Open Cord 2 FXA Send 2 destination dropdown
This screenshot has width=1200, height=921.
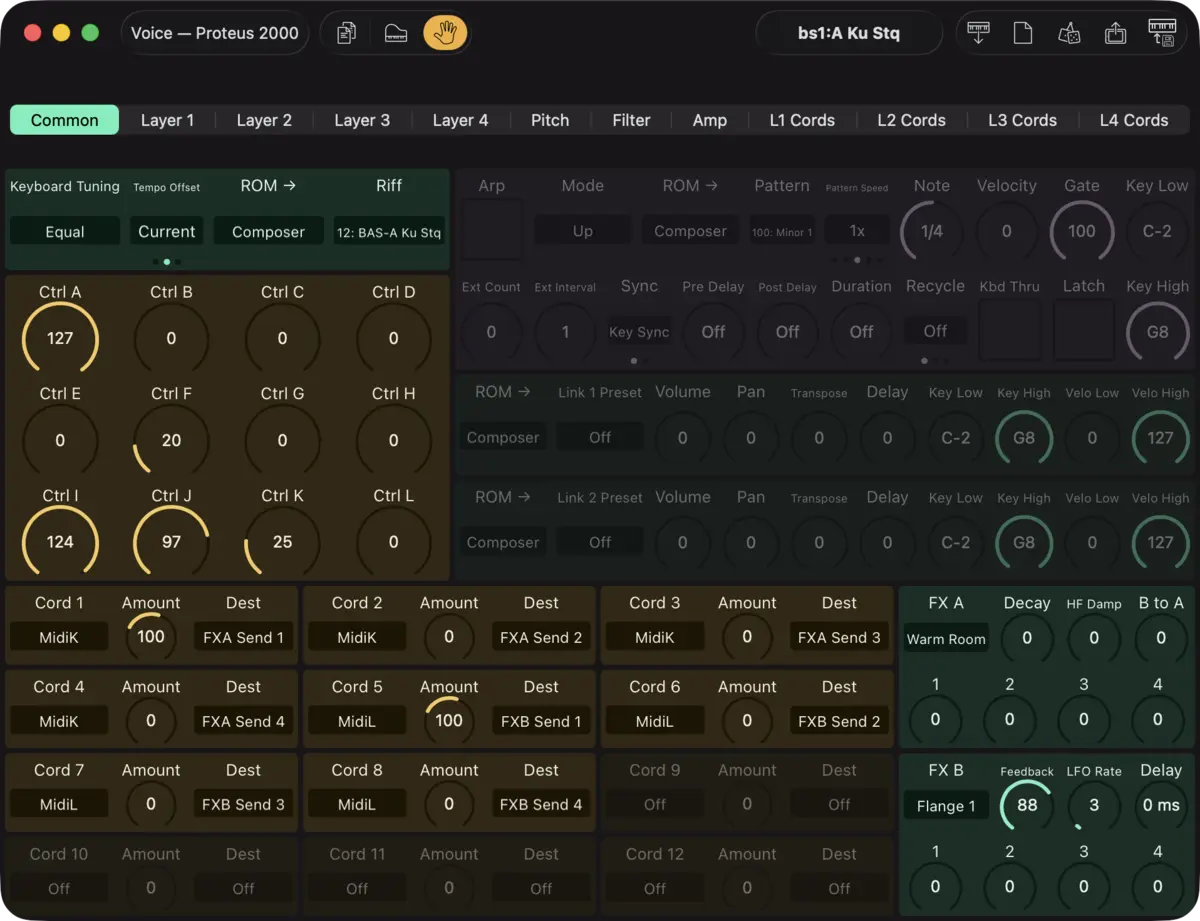(540, 637)
